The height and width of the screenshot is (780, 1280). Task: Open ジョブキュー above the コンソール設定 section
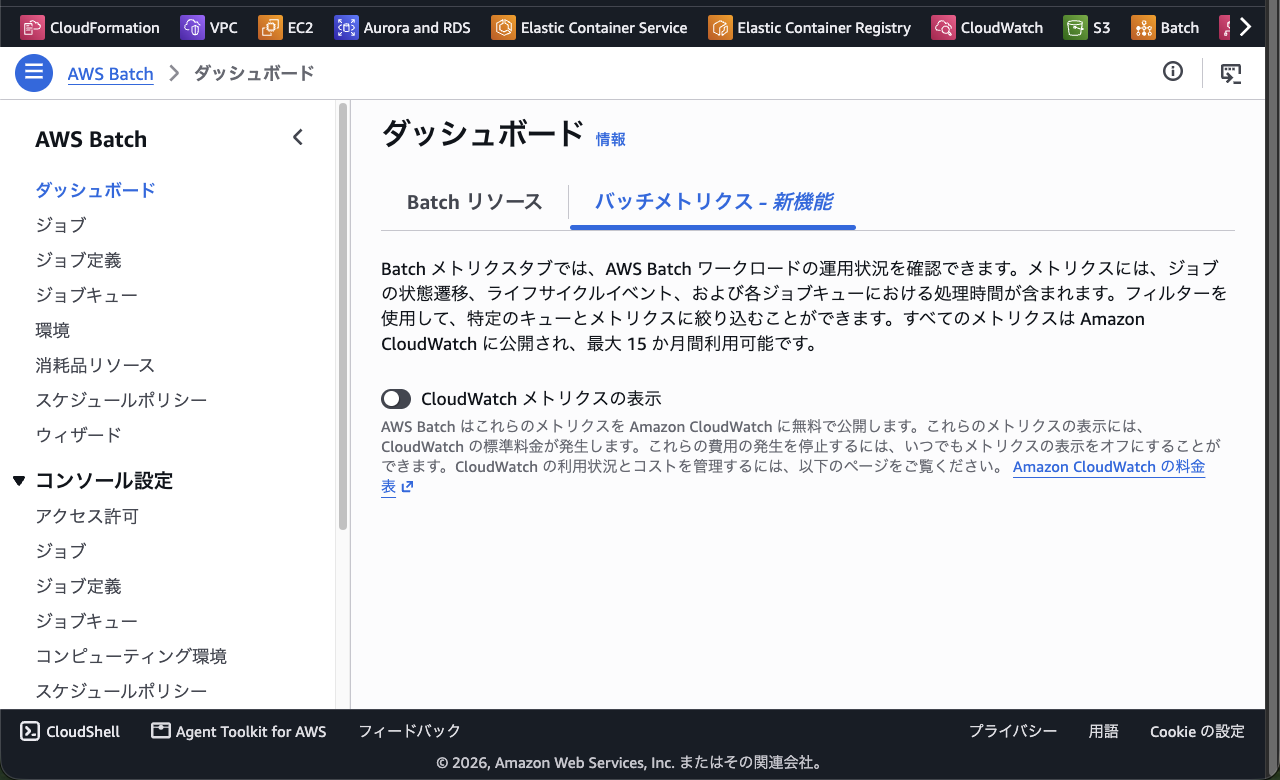click(x=86, y=295)
